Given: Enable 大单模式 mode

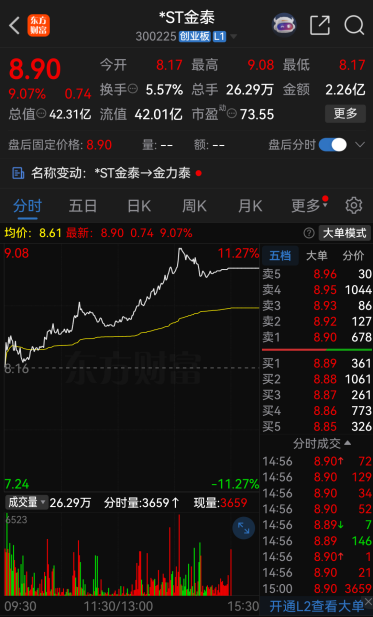Looking at the screenshot, I should 345,233.
